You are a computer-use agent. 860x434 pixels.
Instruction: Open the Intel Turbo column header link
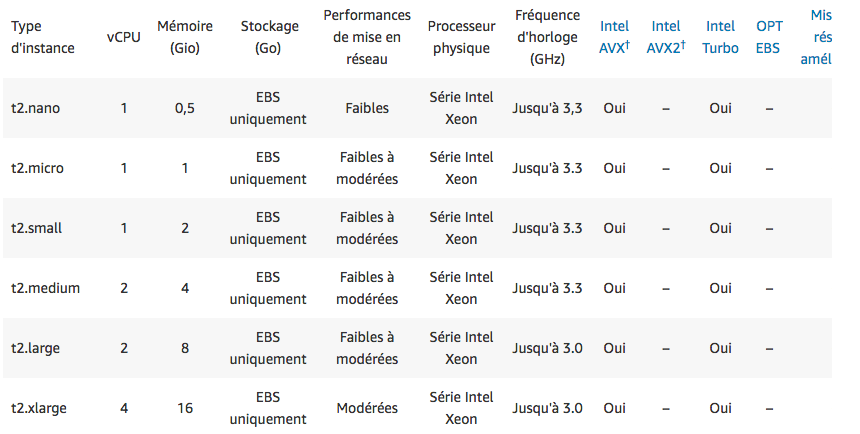point(720,37)
